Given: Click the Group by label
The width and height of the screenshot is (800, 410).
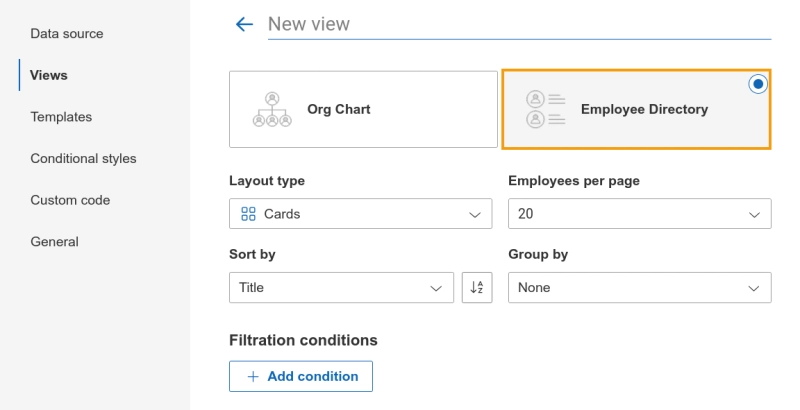Looking at the screenshot, I should 538,254.
